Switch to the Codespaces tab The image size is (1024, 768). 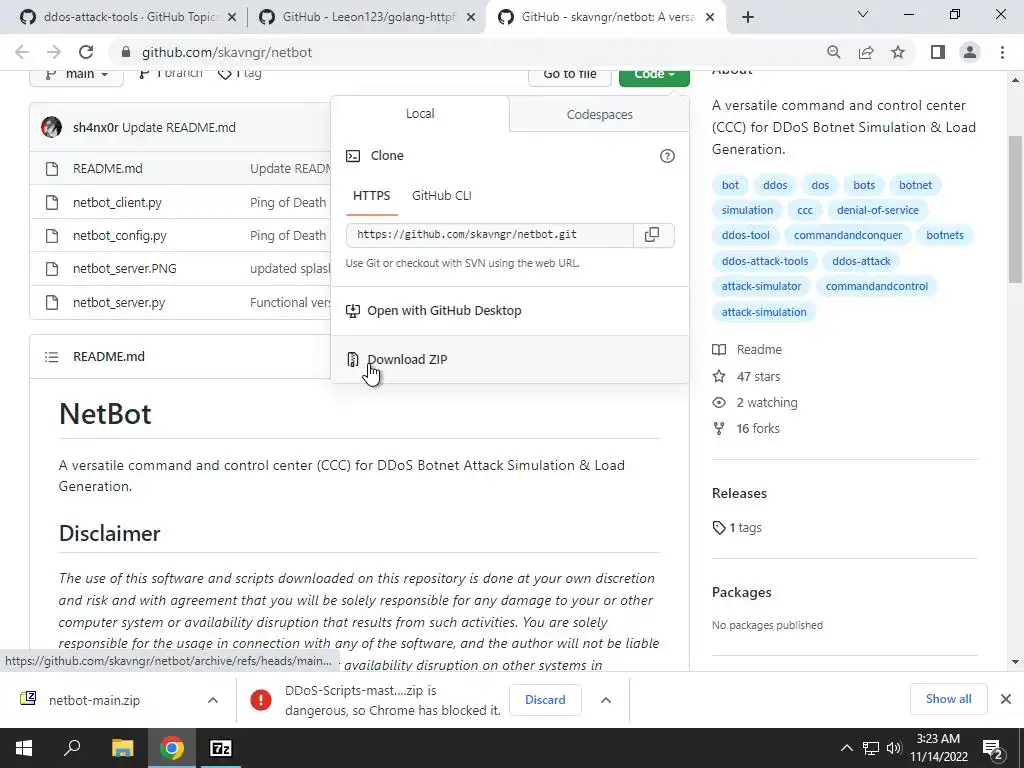pos(600,115)
